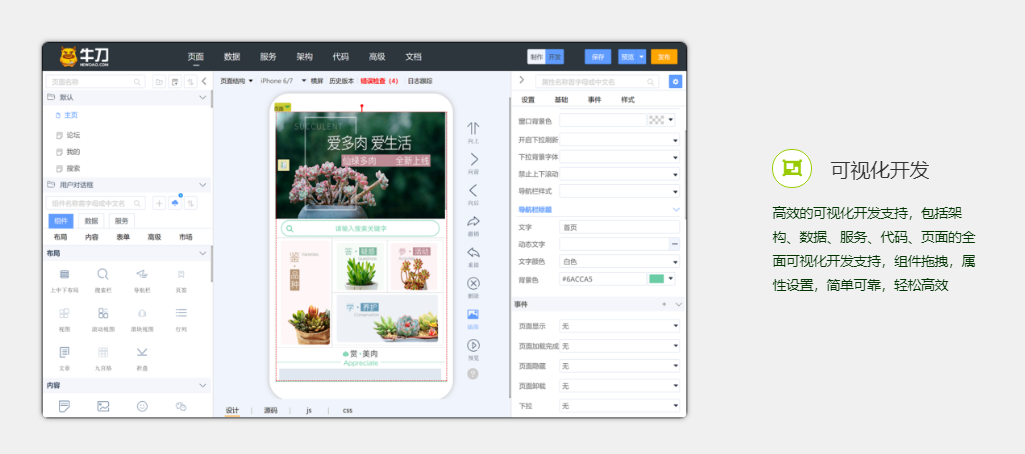This screenshot has width=1025, height=454.
Task: Open the 窗口背景色 color swatch dropdown
Action: pyautogui.click(x=662, y=120)
